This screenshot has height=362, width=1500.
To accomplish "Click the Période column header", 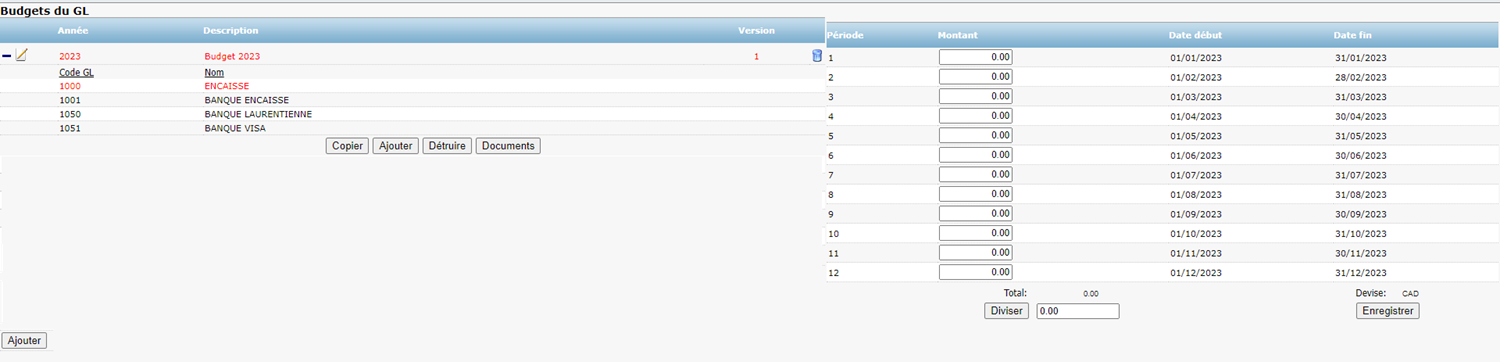I will click(x=845, y=35).
